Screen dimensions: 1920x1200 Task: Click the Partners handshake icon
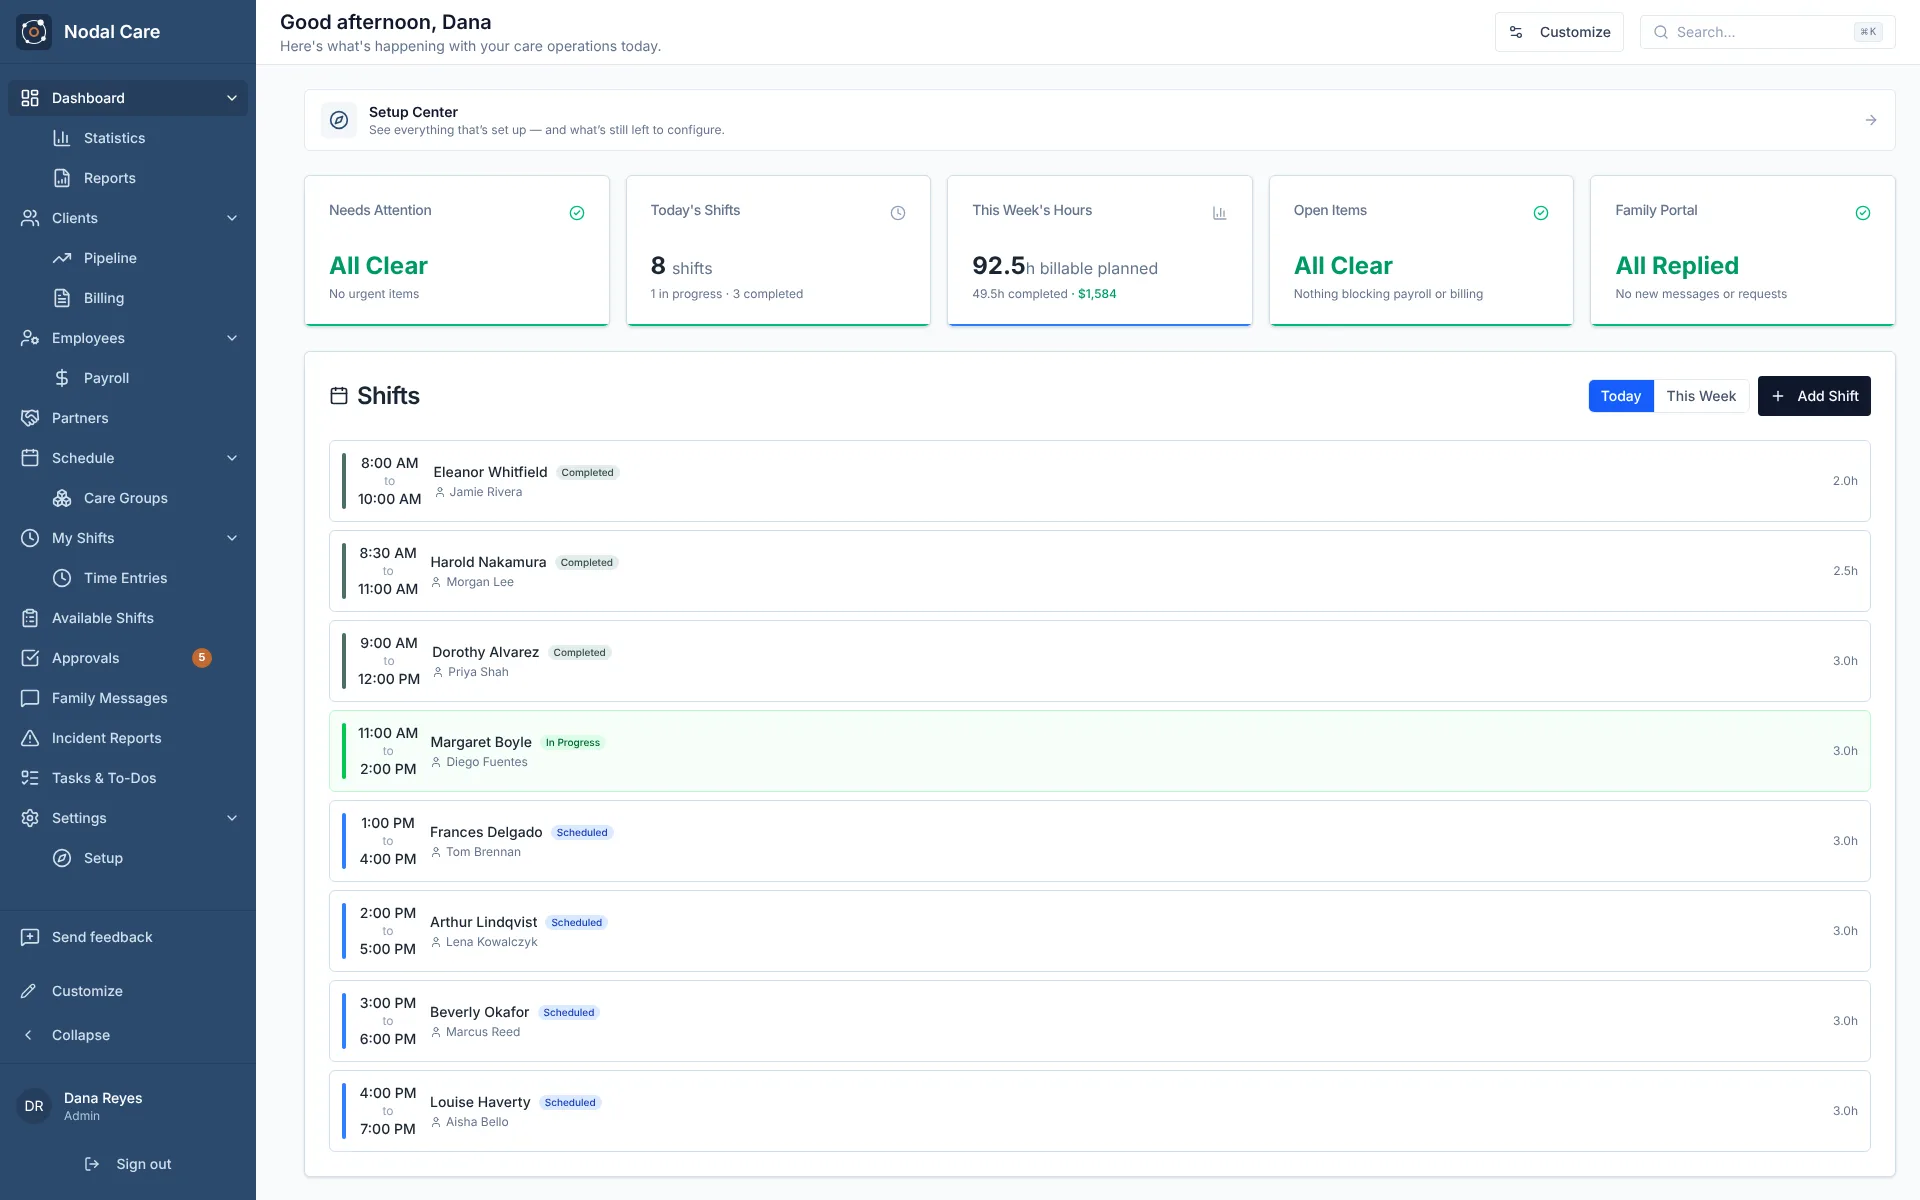pyautogui.click(x=30, y=418)
